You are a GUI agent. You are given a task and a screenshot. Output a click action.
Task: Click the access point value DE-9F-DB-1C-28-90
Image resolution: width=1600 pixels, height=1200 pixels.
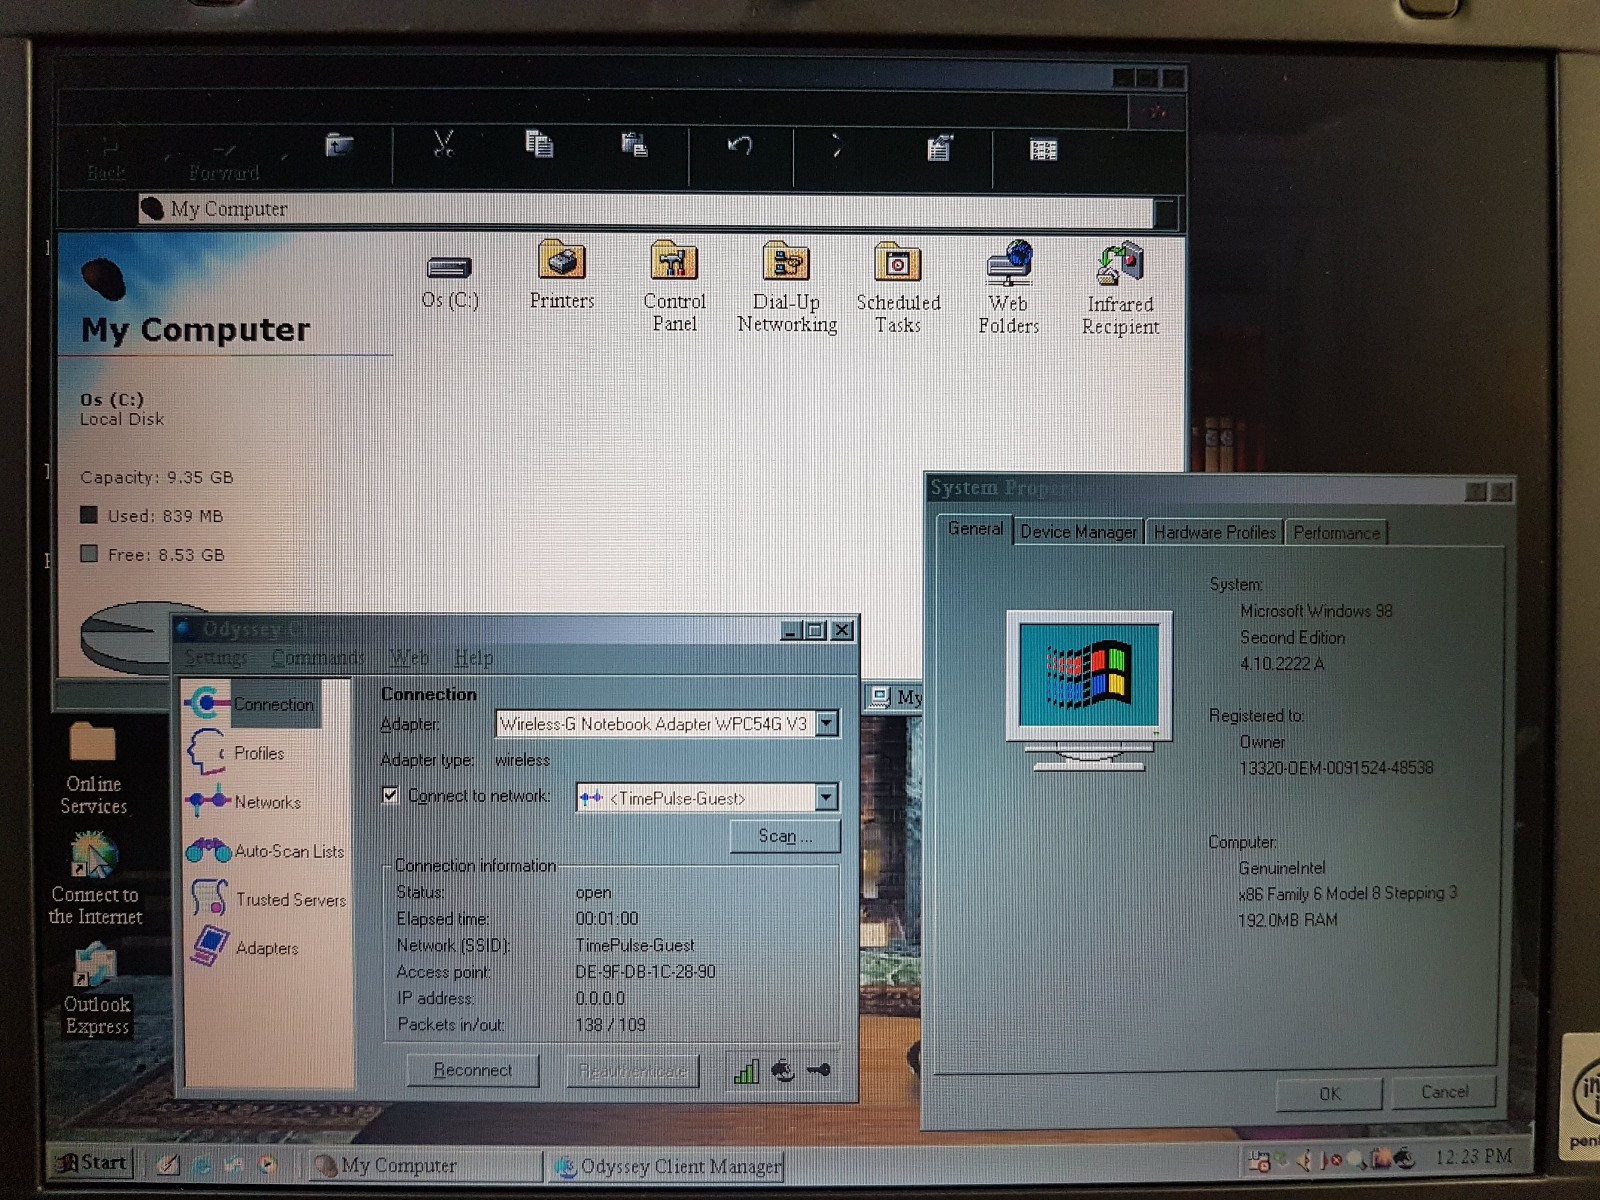645,971
